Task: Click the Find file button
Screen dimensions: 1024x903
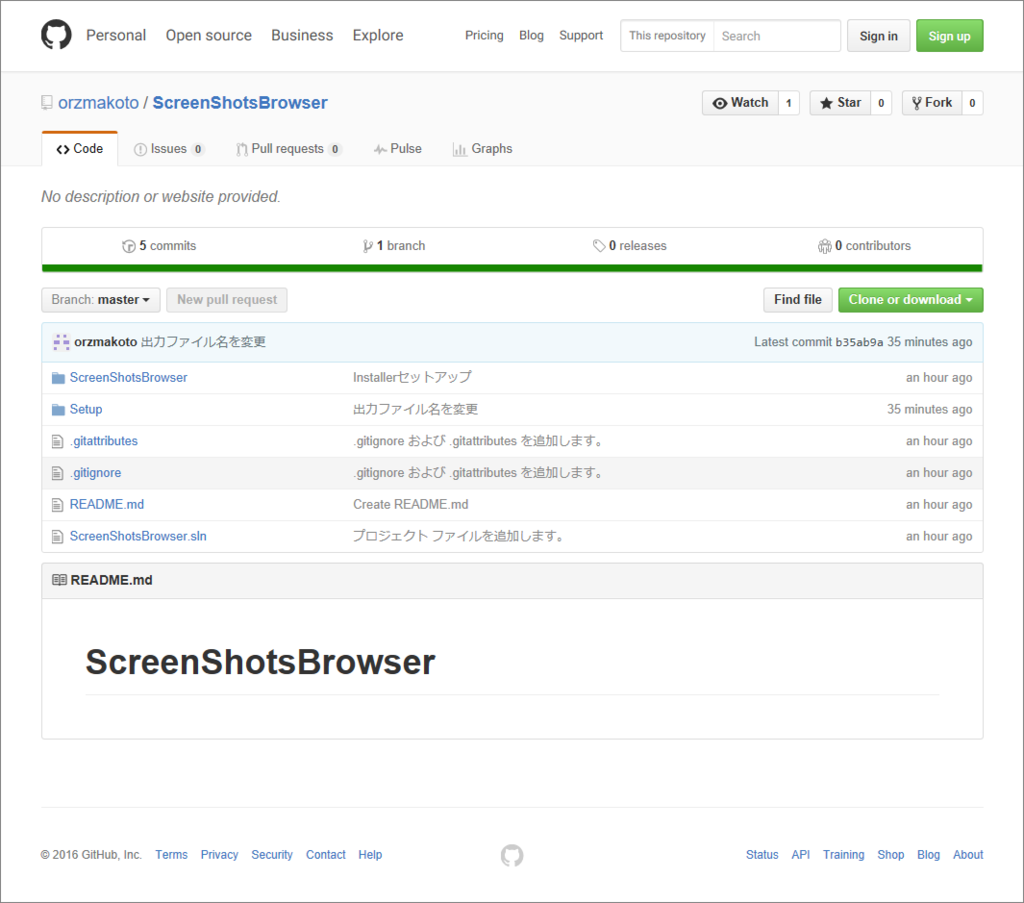Action: click(798, 300)
